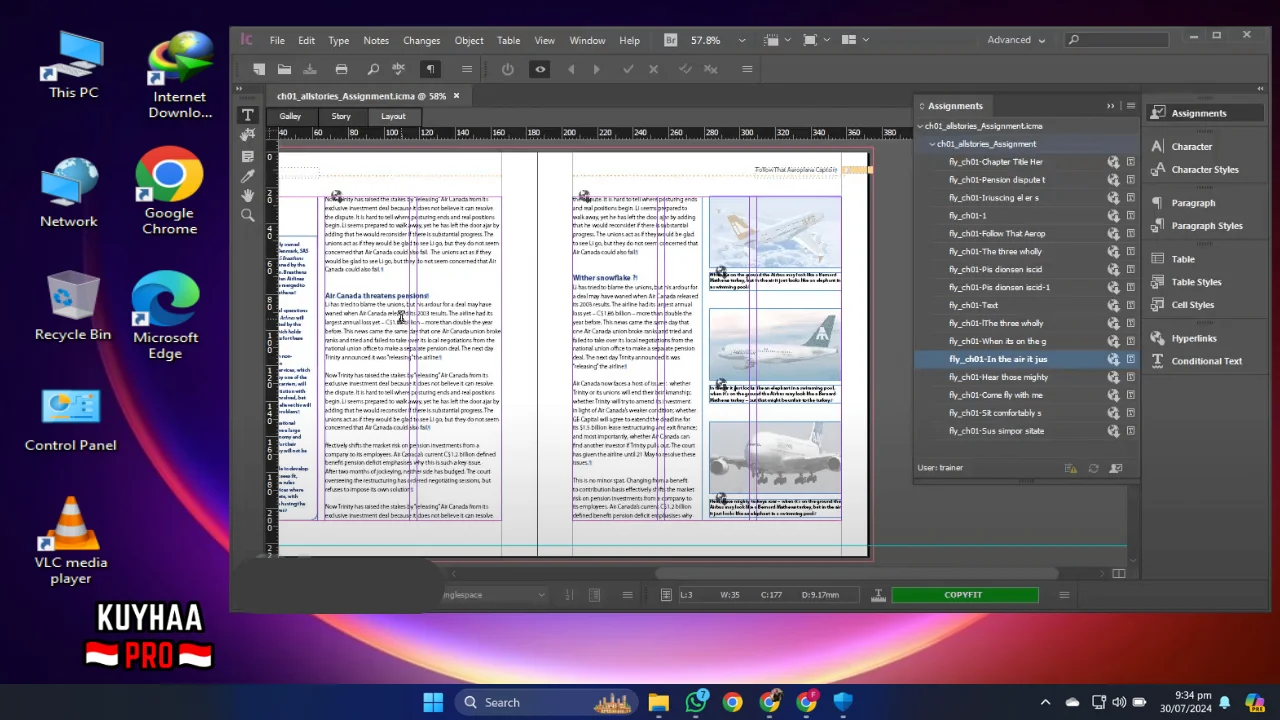Click the green COPYFIT progress bar
This screenshot has width=1280, height=720.
[x=964, y=595]
